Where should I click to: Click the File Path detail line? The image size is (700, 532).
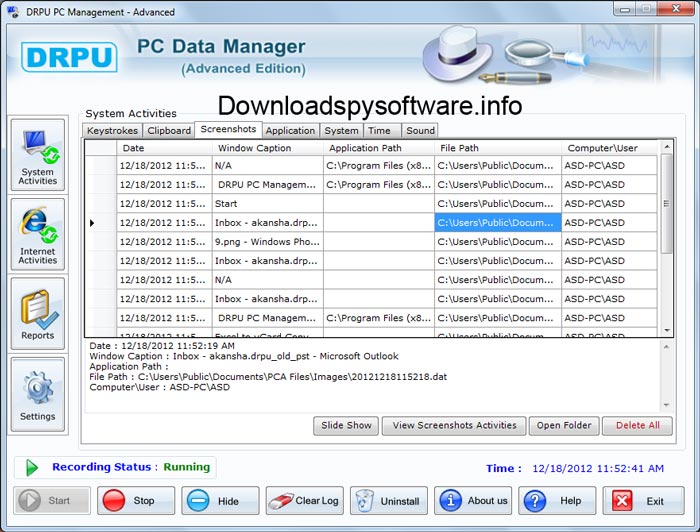coord(268,377)
